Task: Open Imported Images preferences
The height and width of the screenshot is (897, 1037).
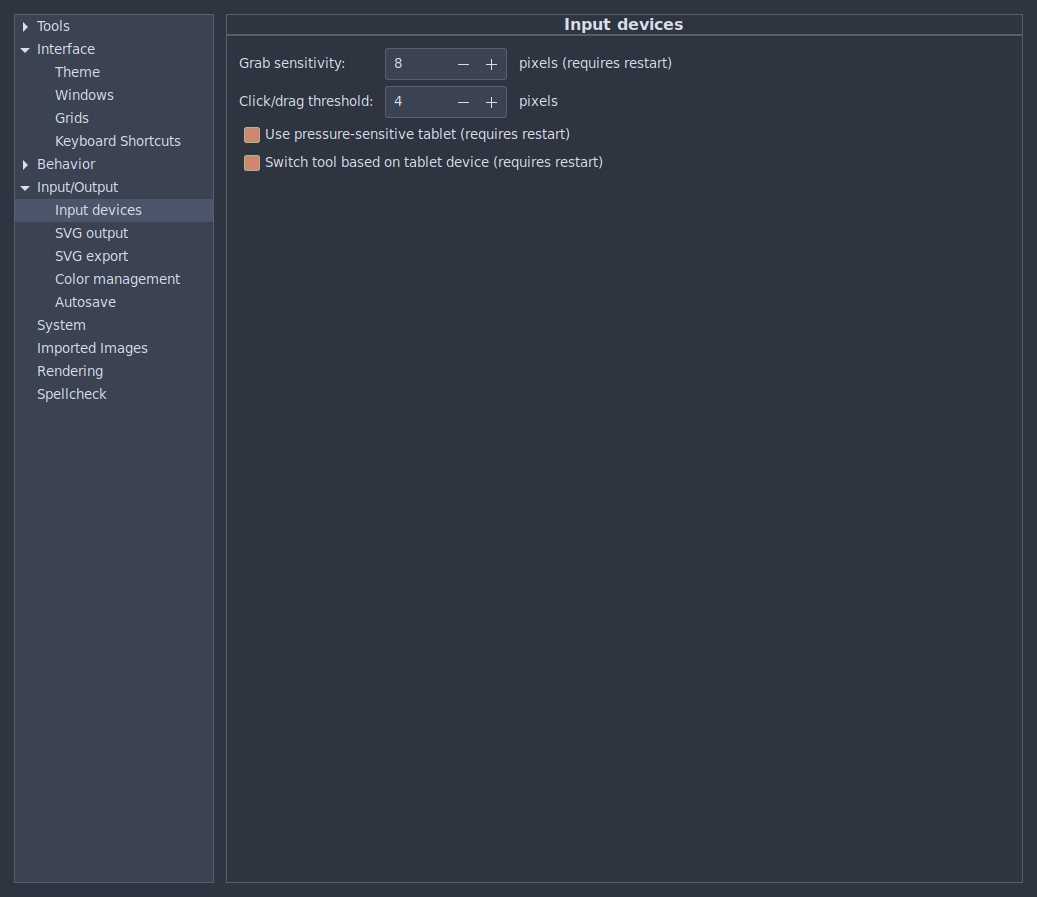Action: pos(92,348)
